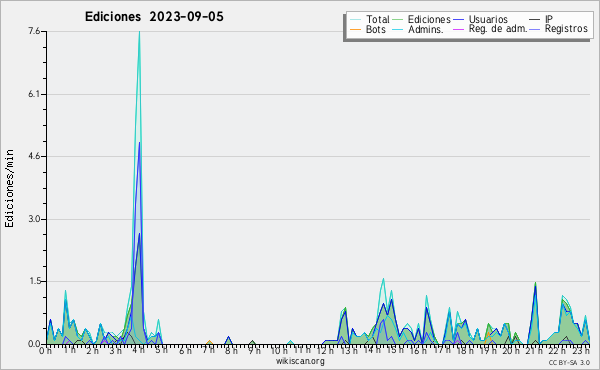Click the '21 h' x-axis label
The image size is (600, 370).
[x=533, y=350]
